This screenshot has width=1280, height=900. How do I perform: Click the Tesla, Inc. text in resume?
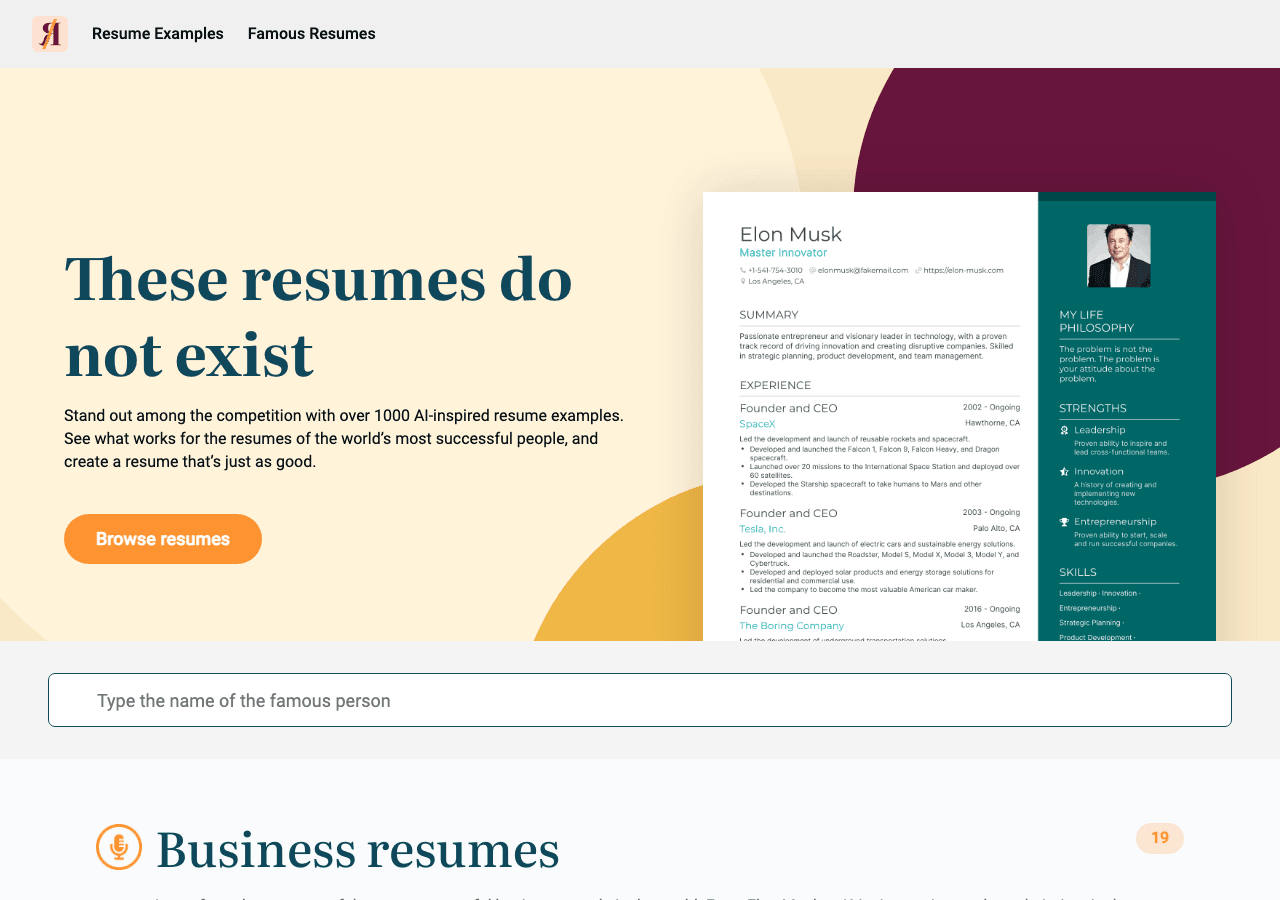[x=762, y=529]
